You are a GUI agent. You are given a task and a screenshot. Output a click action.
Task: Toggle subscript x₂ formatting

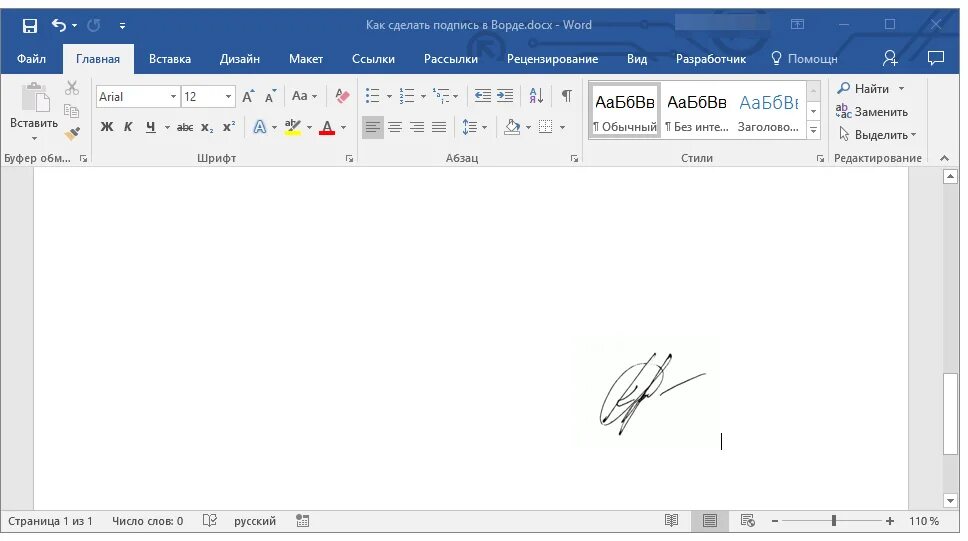(207, 127)
